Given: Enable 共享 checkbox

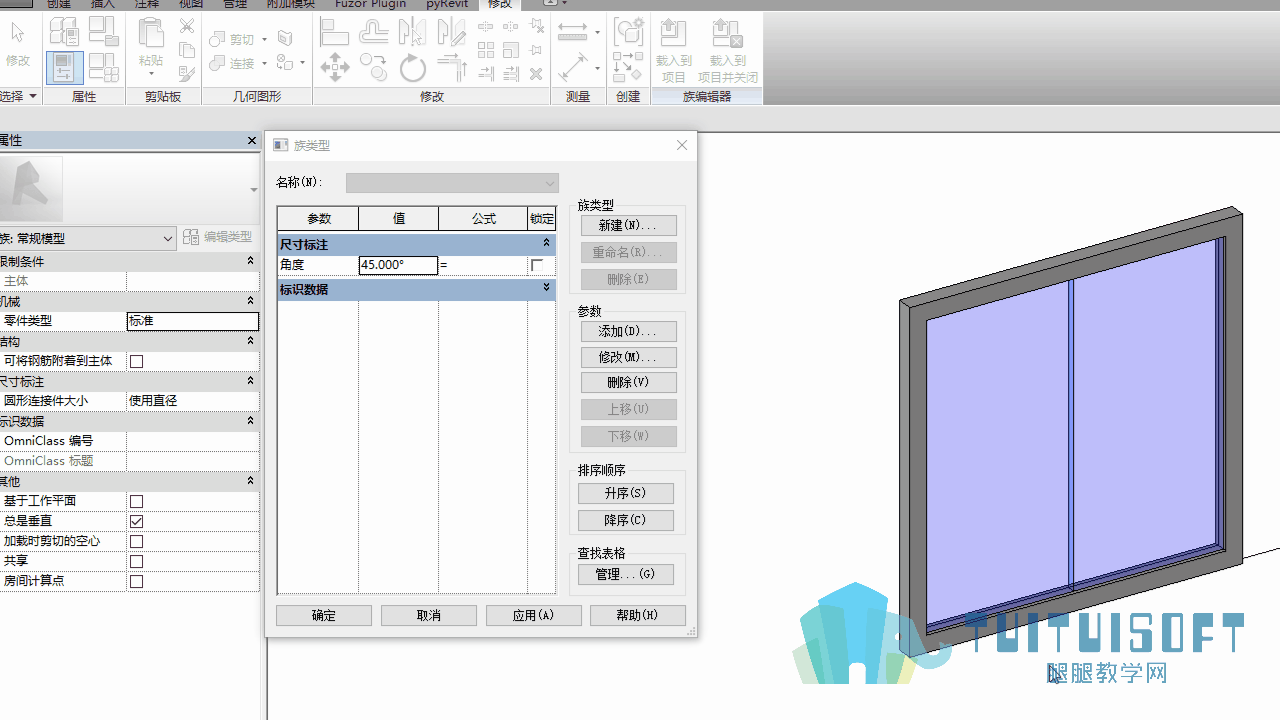Looking at the screenshot, I should point(137,561).
